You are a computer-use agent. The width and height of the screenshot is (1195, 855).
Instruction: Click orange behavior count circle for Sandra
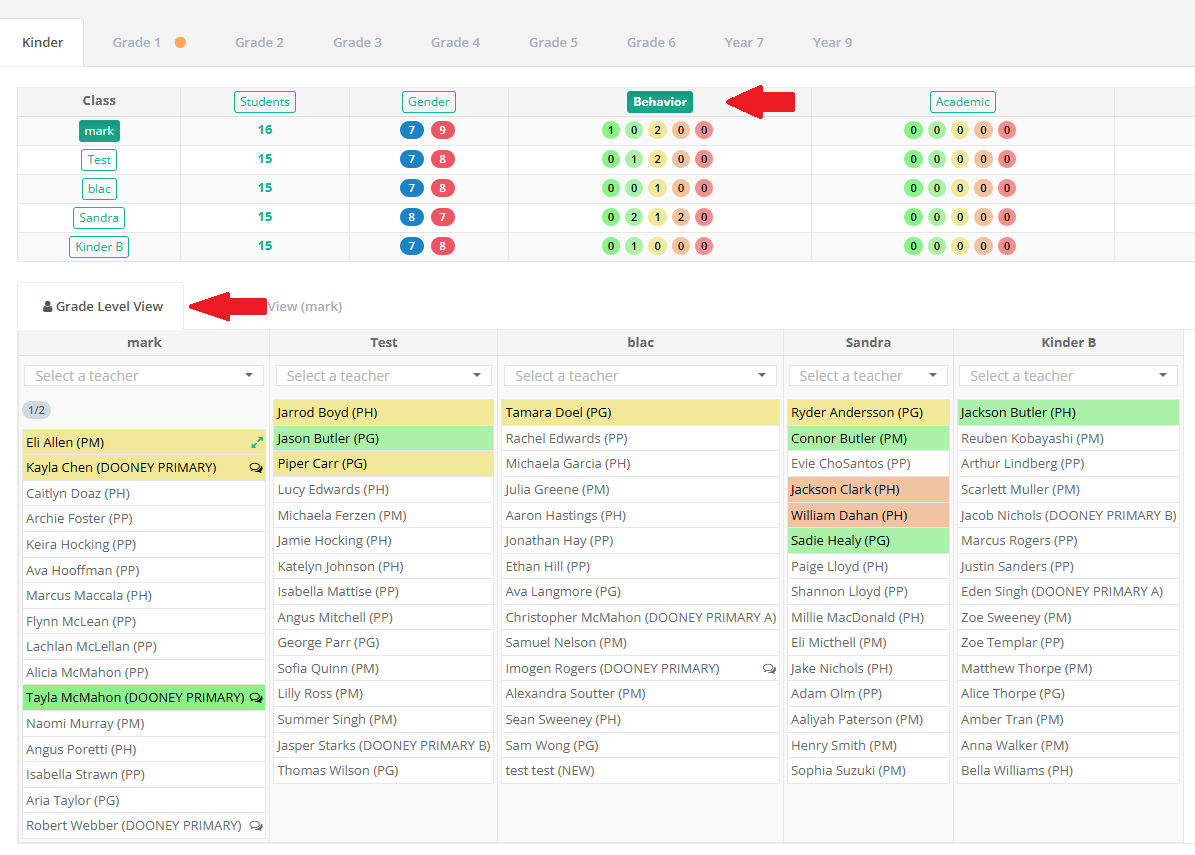[x=681, y=217]
